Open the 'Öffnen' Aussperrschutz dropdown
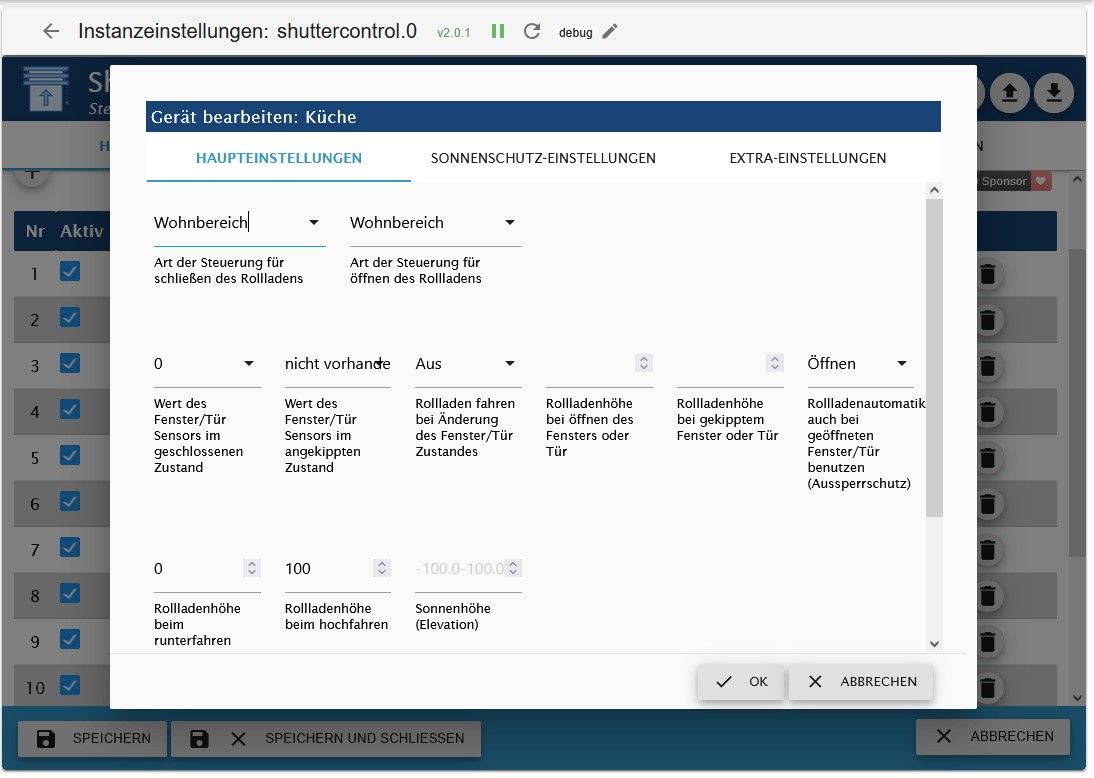This screenshot has height=778, width=1094. pos(860,364)
